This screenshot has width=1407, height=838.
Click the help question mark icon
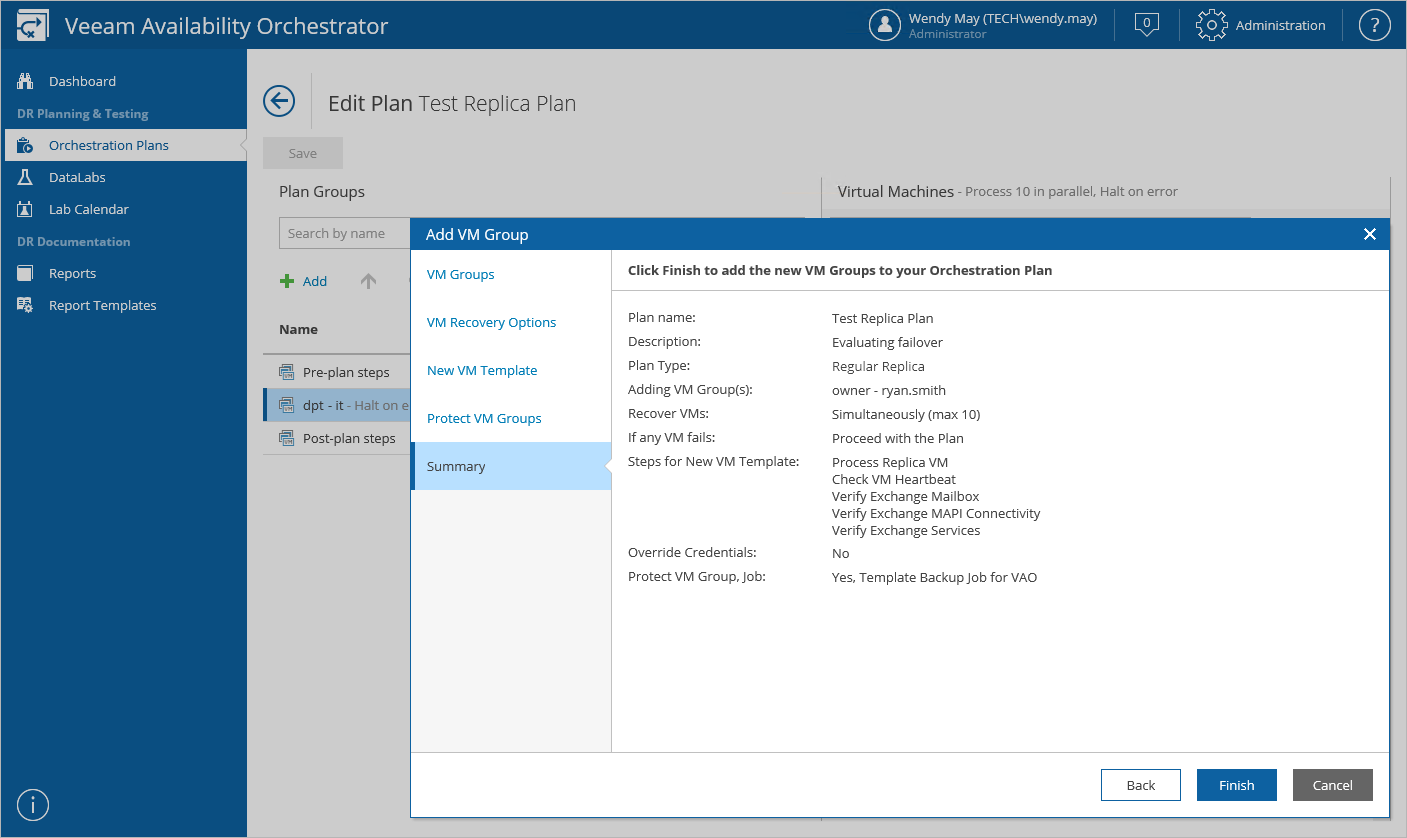1375,25
